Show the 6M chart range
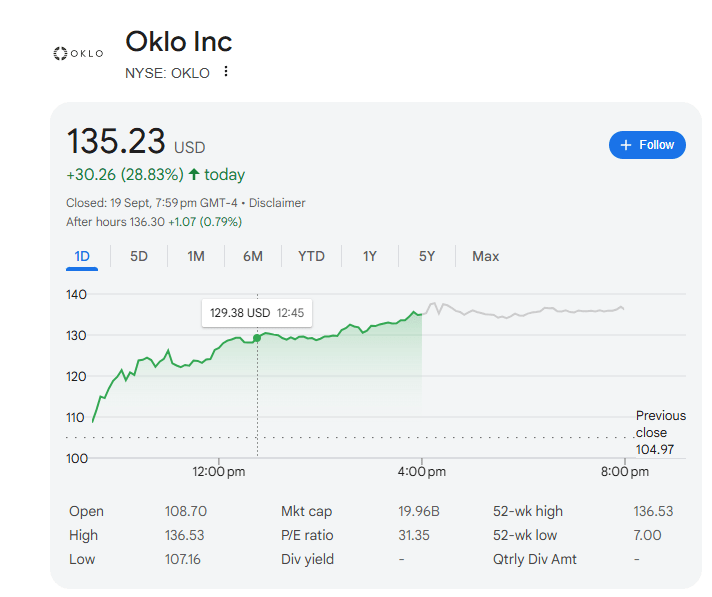 point(253,257)
